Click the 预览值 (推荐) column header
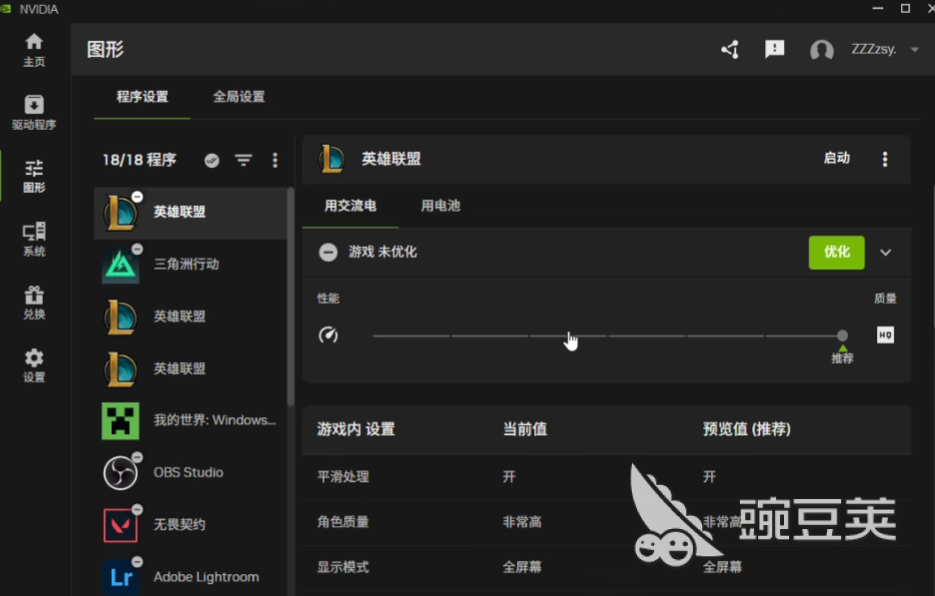The height and width of the screenshot is (596, 935). click(x=747, y=429)
